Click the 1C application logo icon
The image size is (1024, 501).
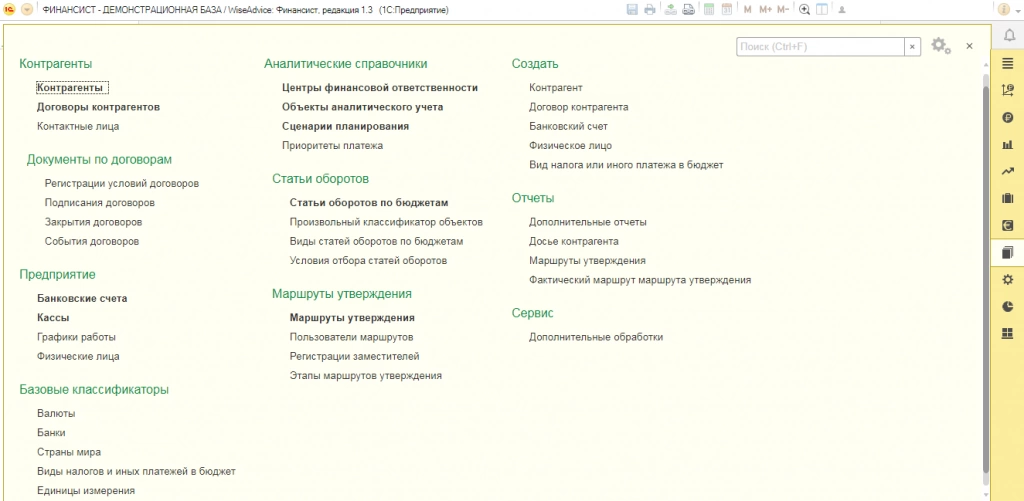pyautogui.click(x=10, y=10)
